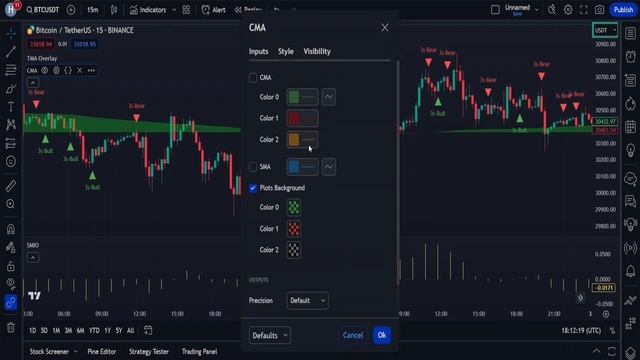
Task: Open the watchlist panel icon
Action: [631, 33]
